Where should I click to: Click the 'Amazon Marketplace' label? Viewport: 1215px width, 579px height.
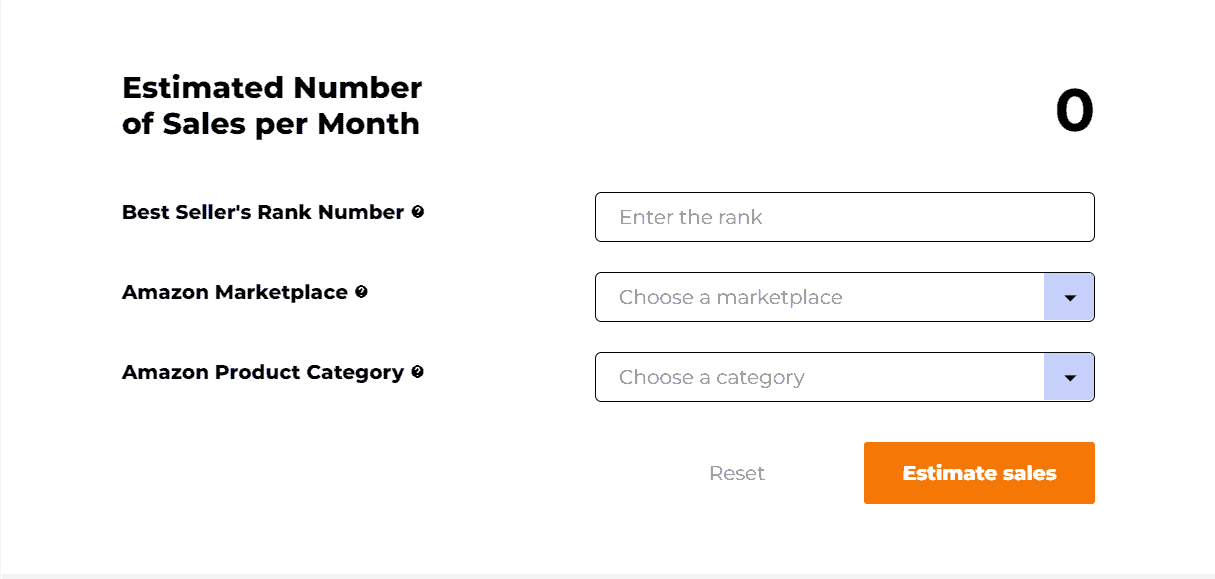(234, 292)
